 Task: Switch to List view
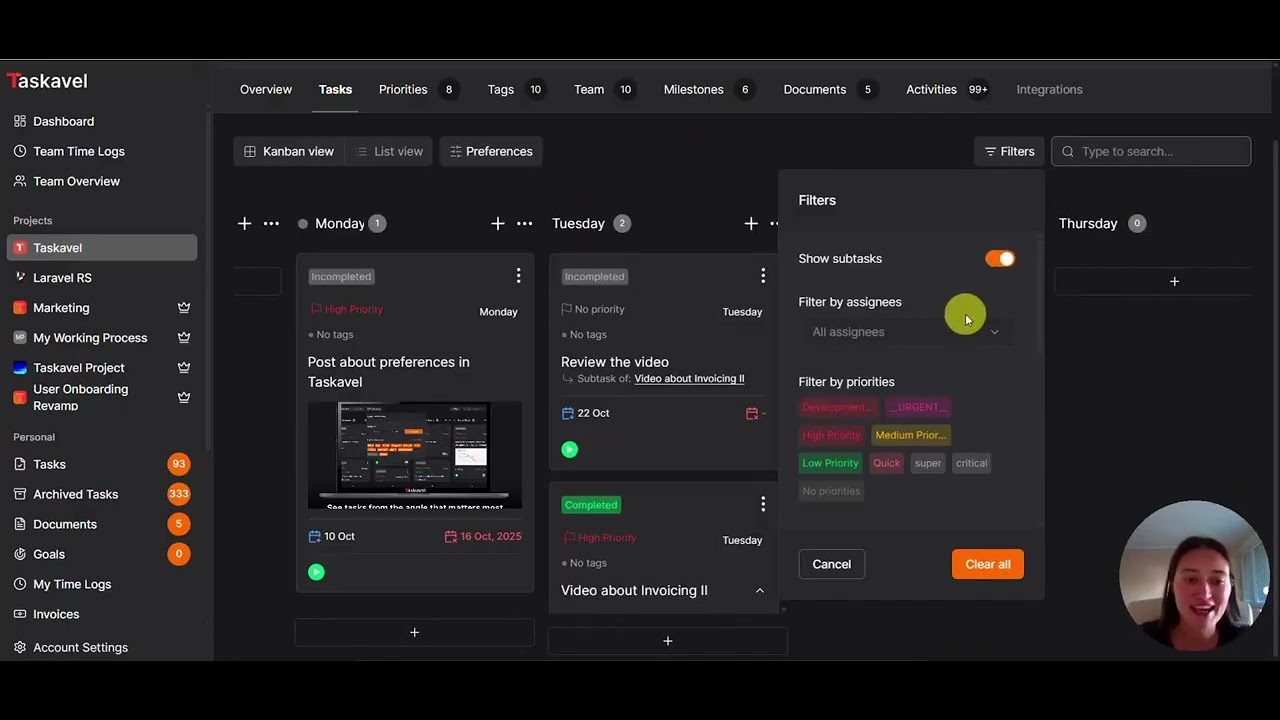tap(390, 151)
